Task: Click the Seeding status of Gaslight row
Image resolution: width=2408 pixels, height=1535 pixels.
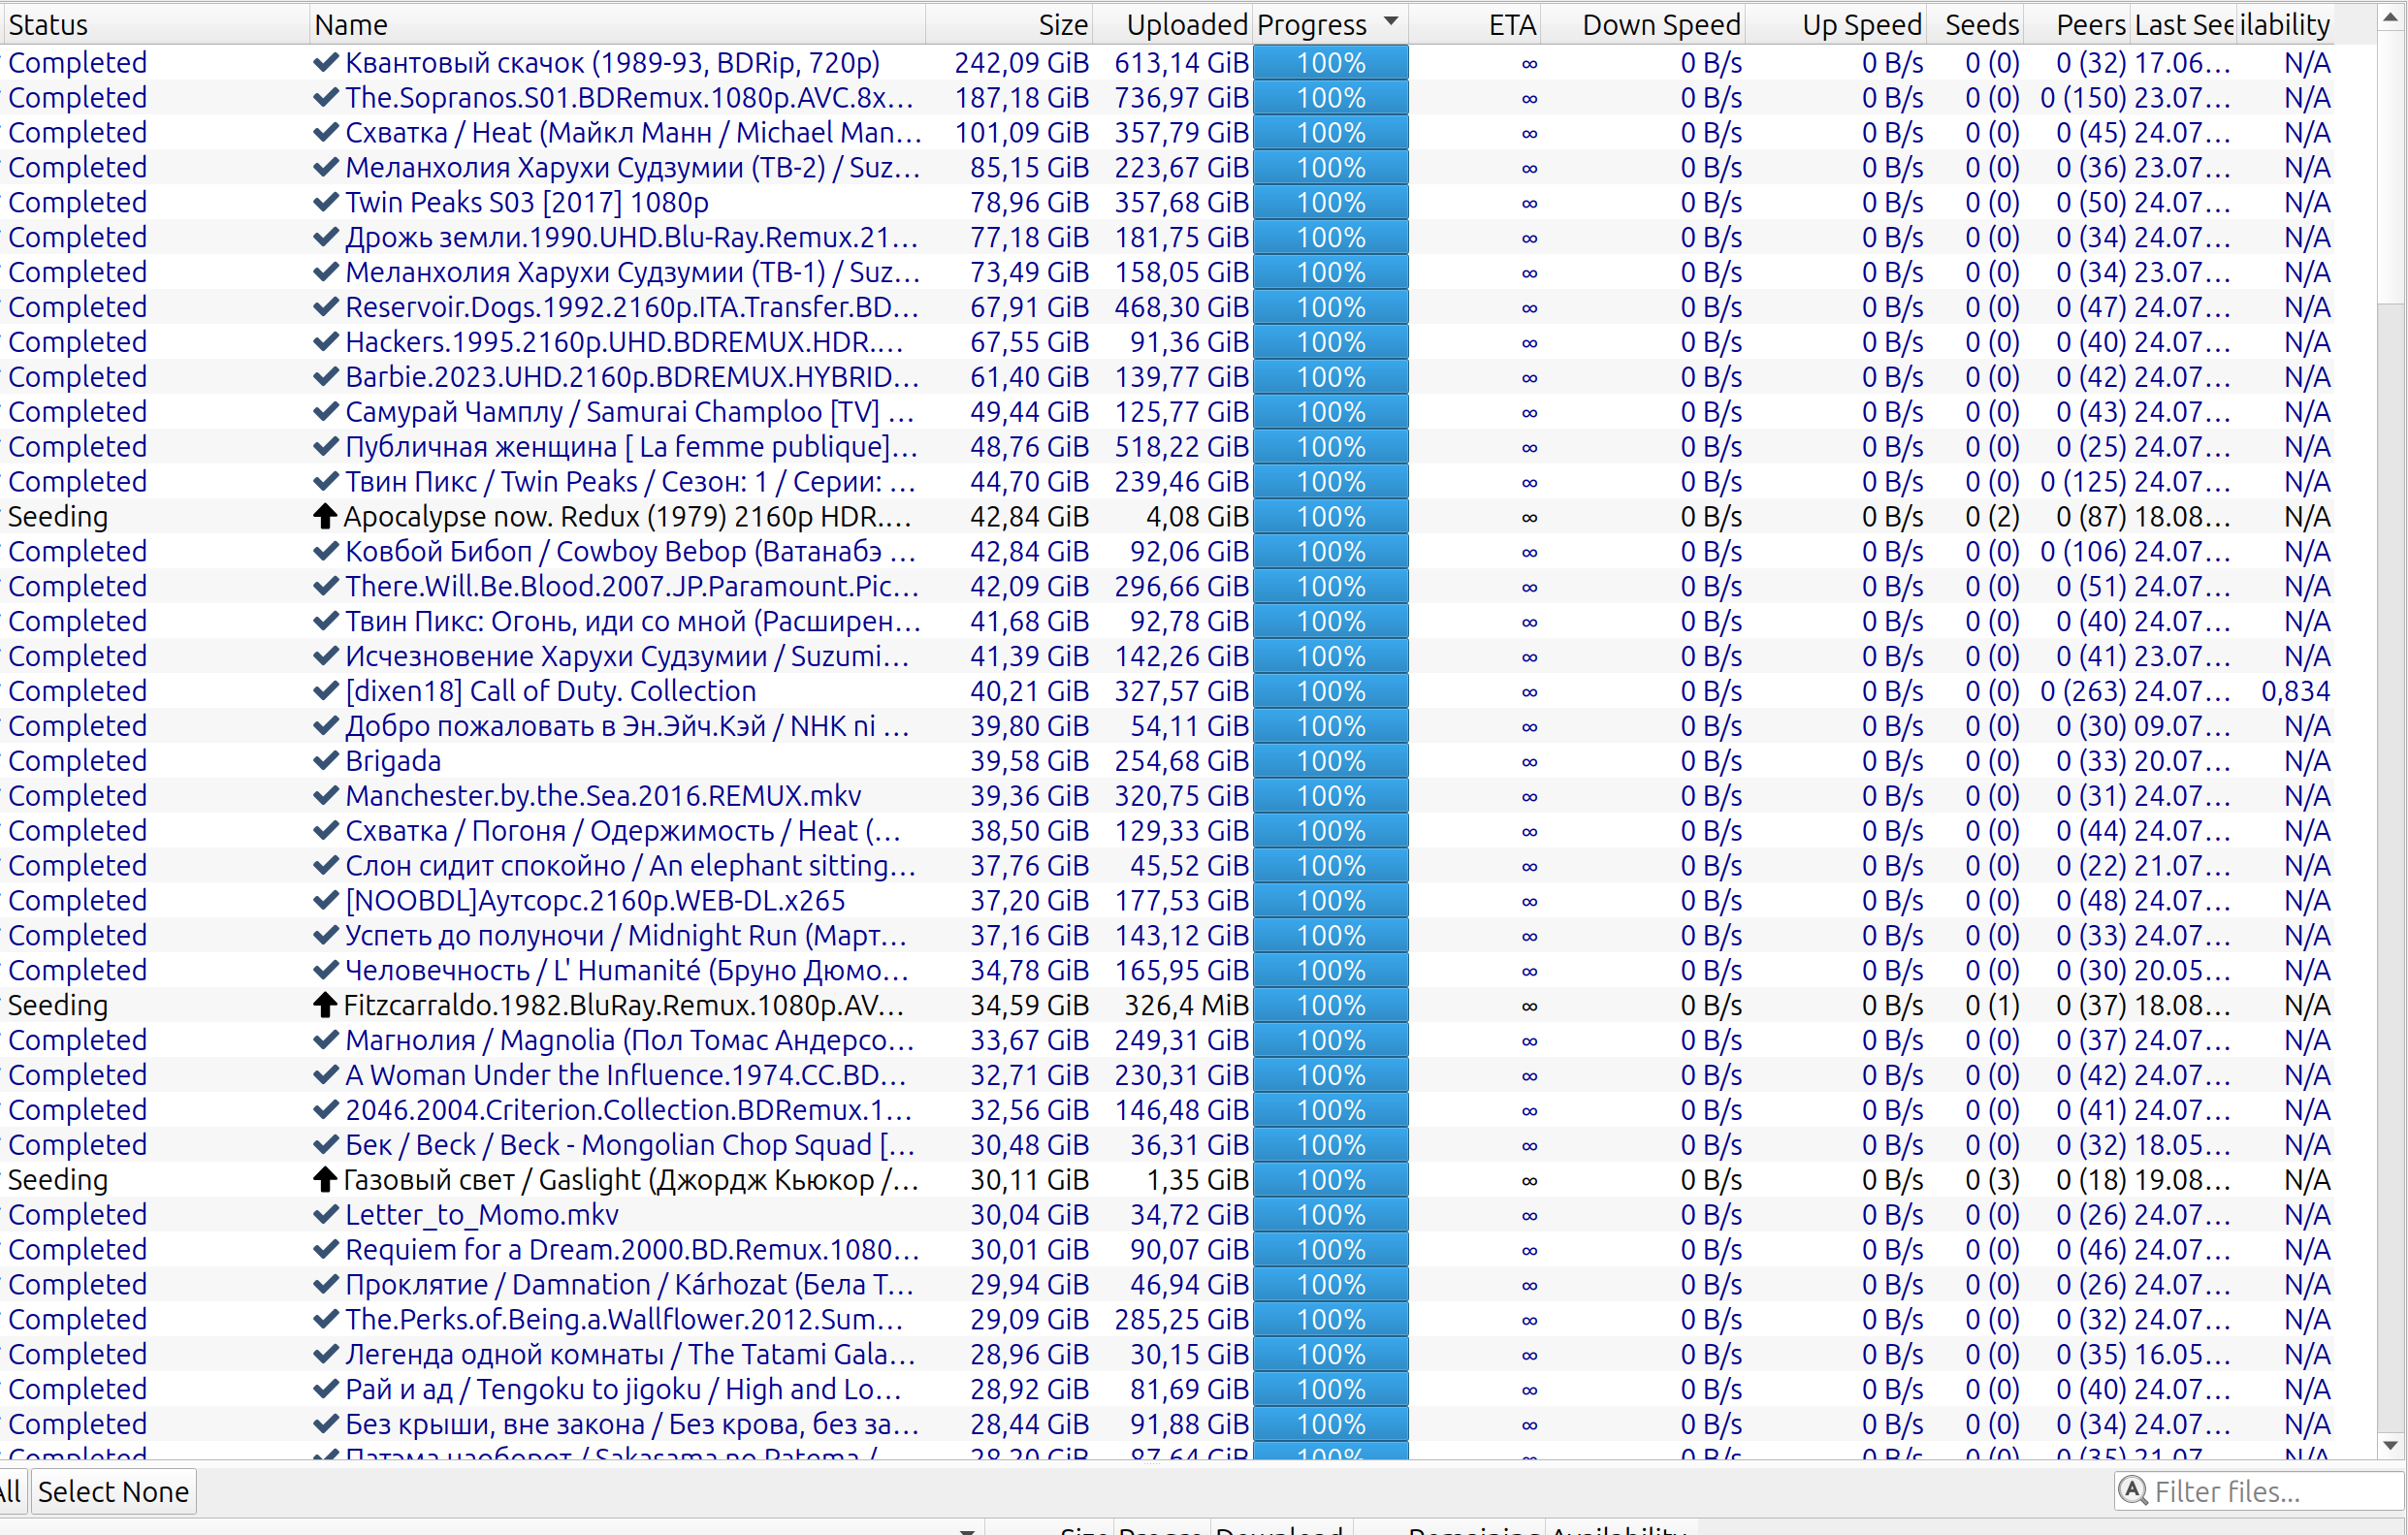Action: point(58,1179)
